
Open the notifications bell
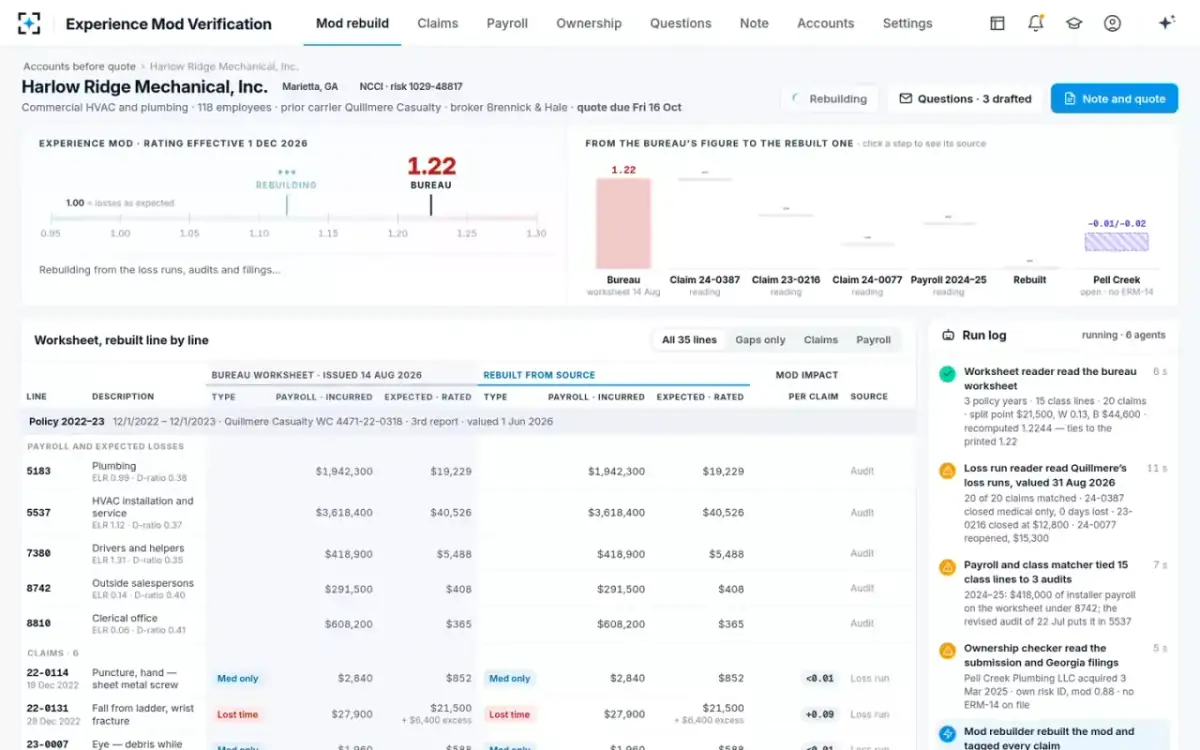click(x=1036, y=23)
